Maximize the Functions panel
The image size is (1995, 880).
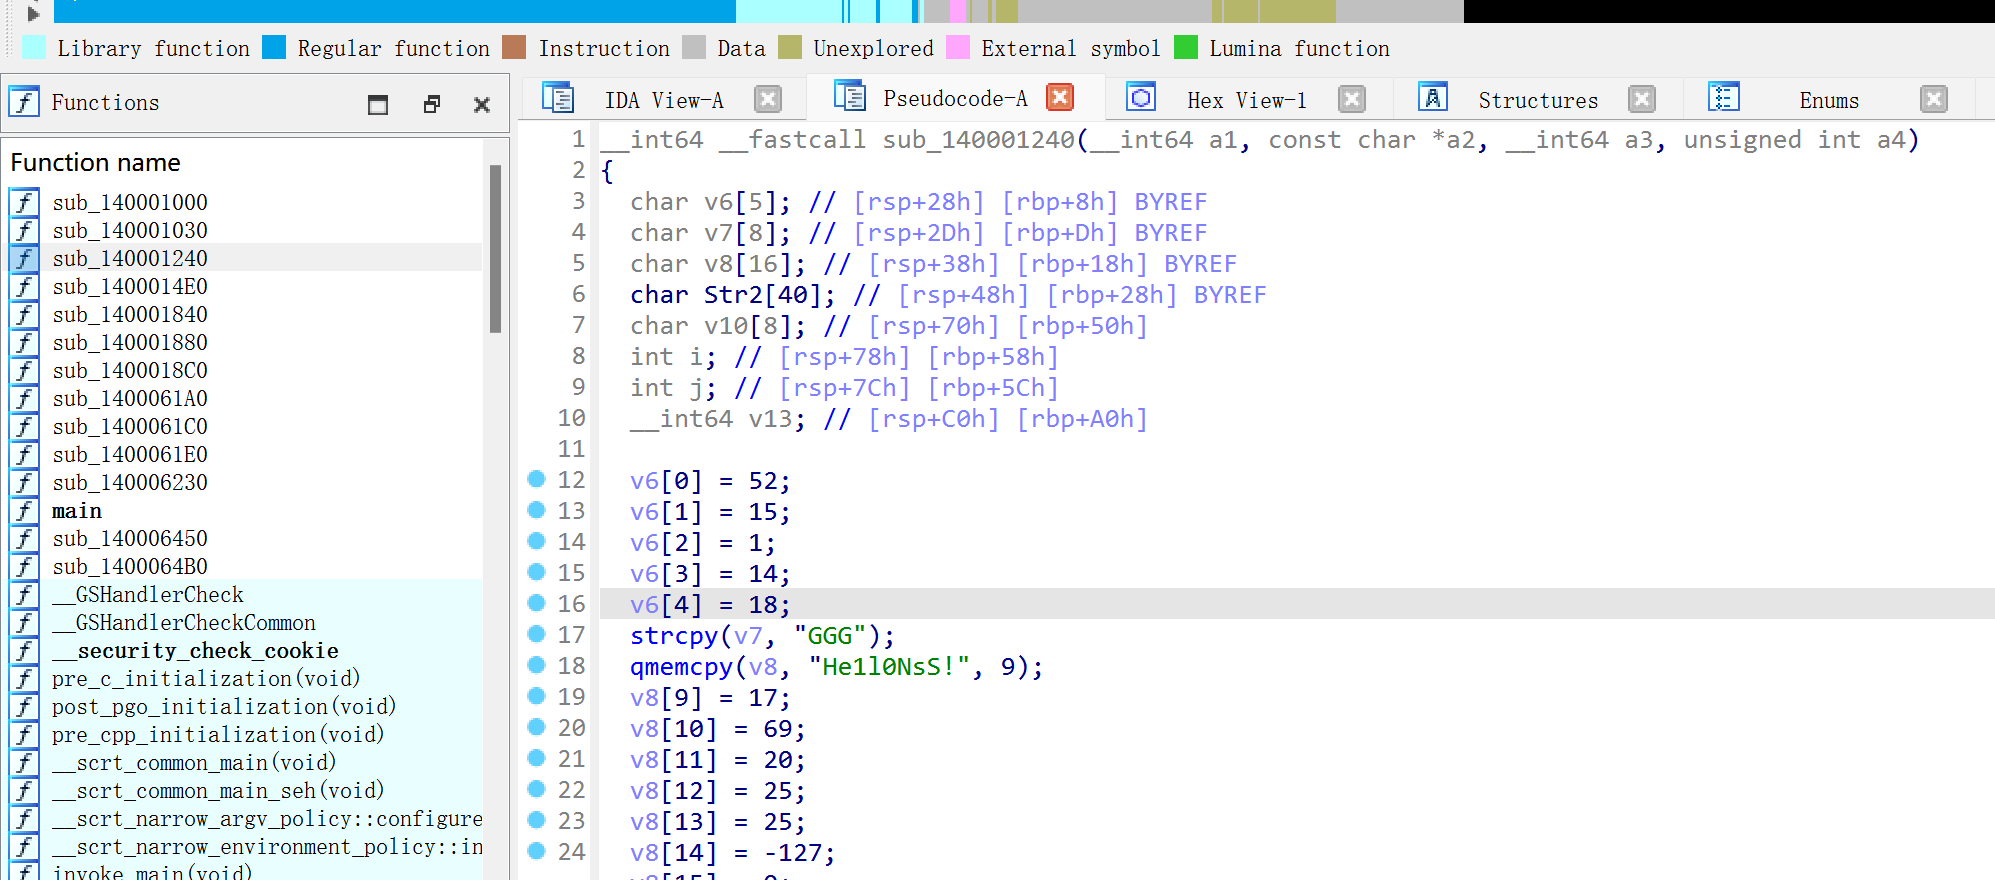[x=378, y=104]
